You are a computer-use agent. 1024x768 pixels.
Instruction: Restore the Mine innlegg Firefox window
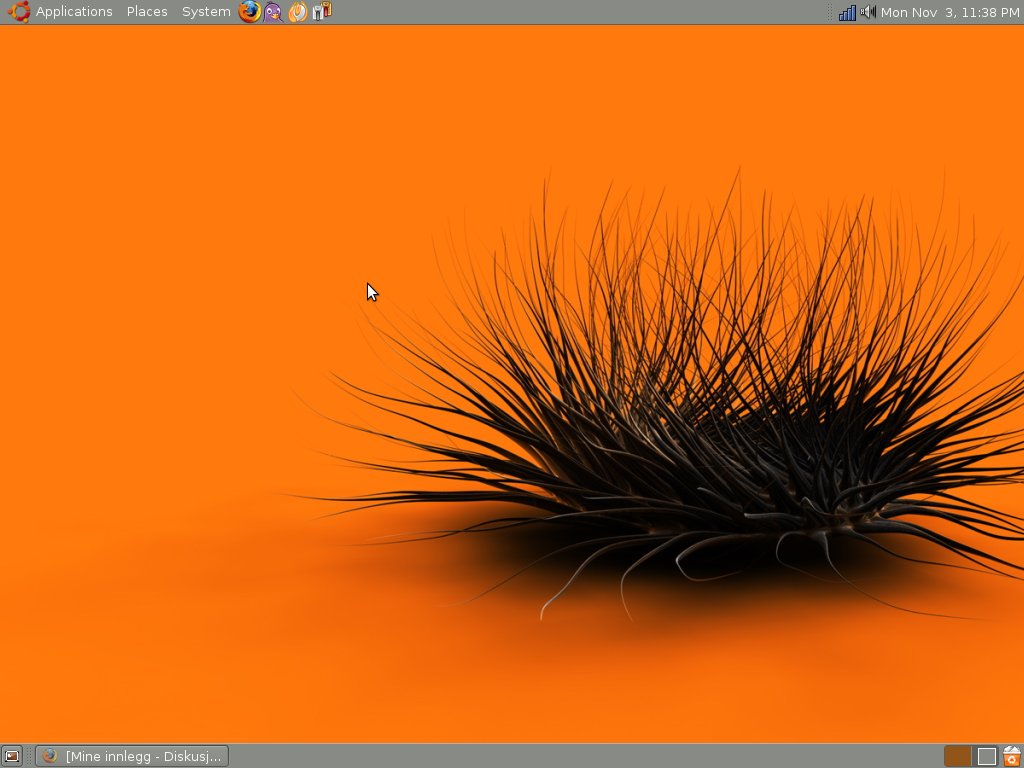[x=132, y=756]
